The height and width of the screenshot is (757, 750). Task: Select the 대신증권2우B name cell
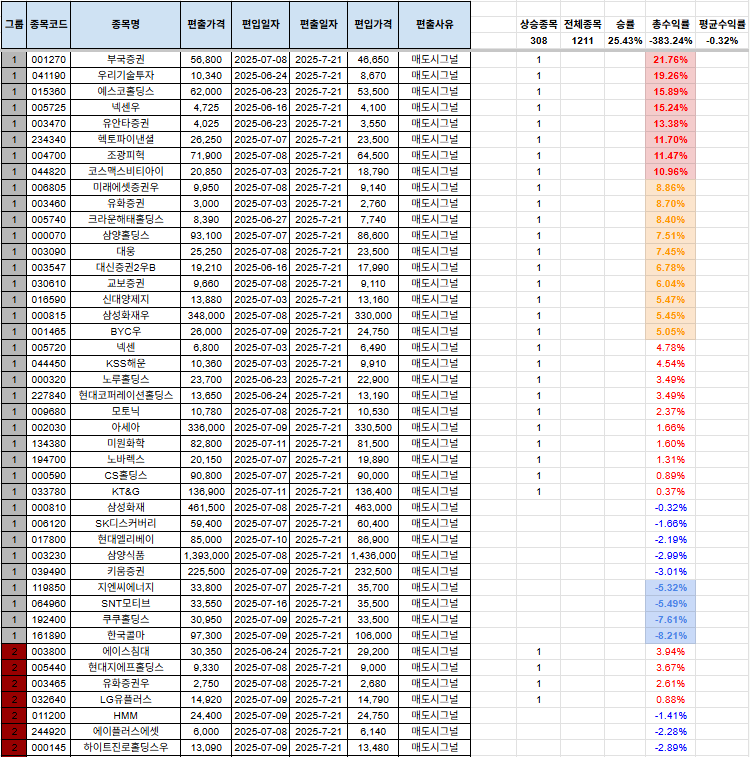125,267
